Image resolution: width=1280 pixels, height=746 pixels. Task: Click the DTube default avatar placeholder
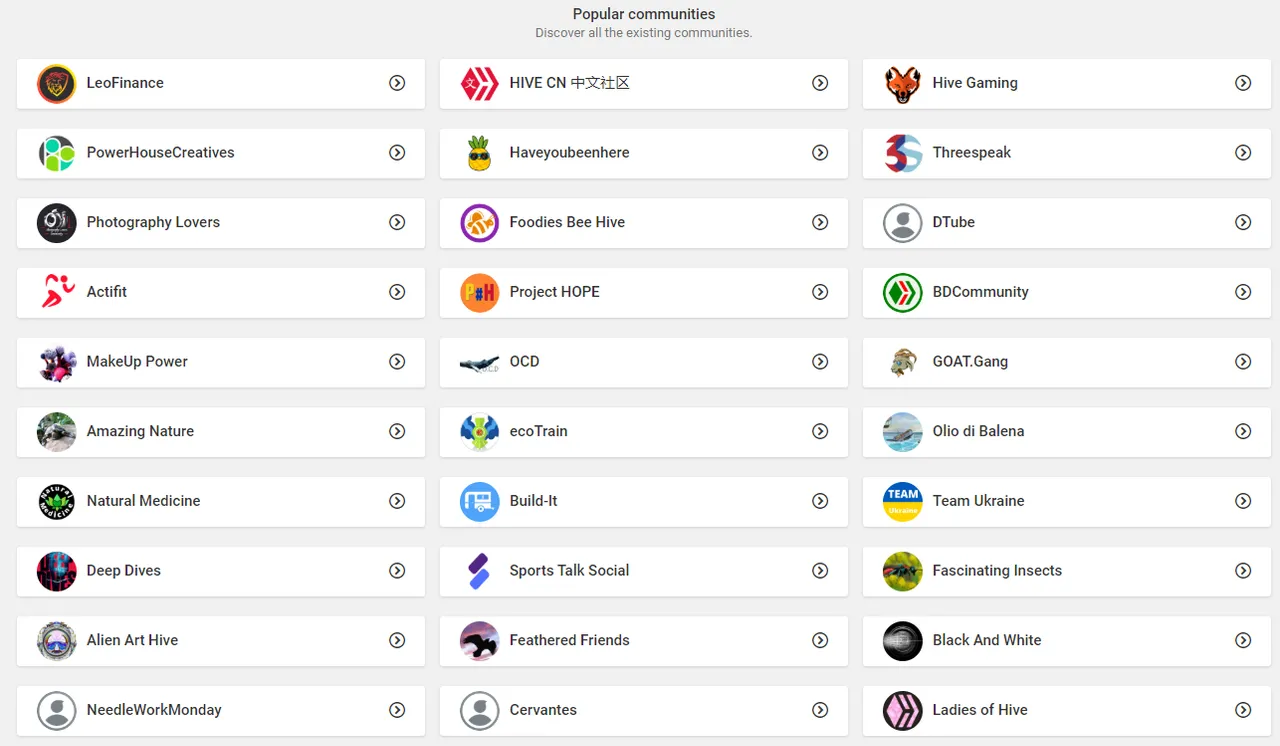pos(903,223)
